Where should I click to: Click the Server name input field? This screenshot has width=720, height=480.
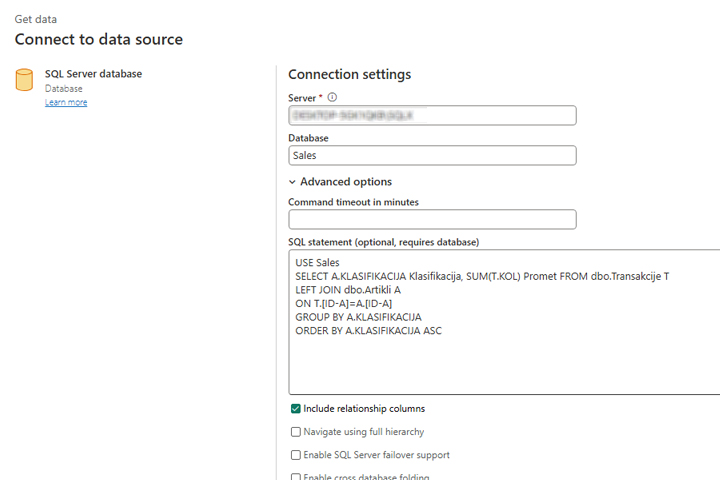tap(432, 115)
